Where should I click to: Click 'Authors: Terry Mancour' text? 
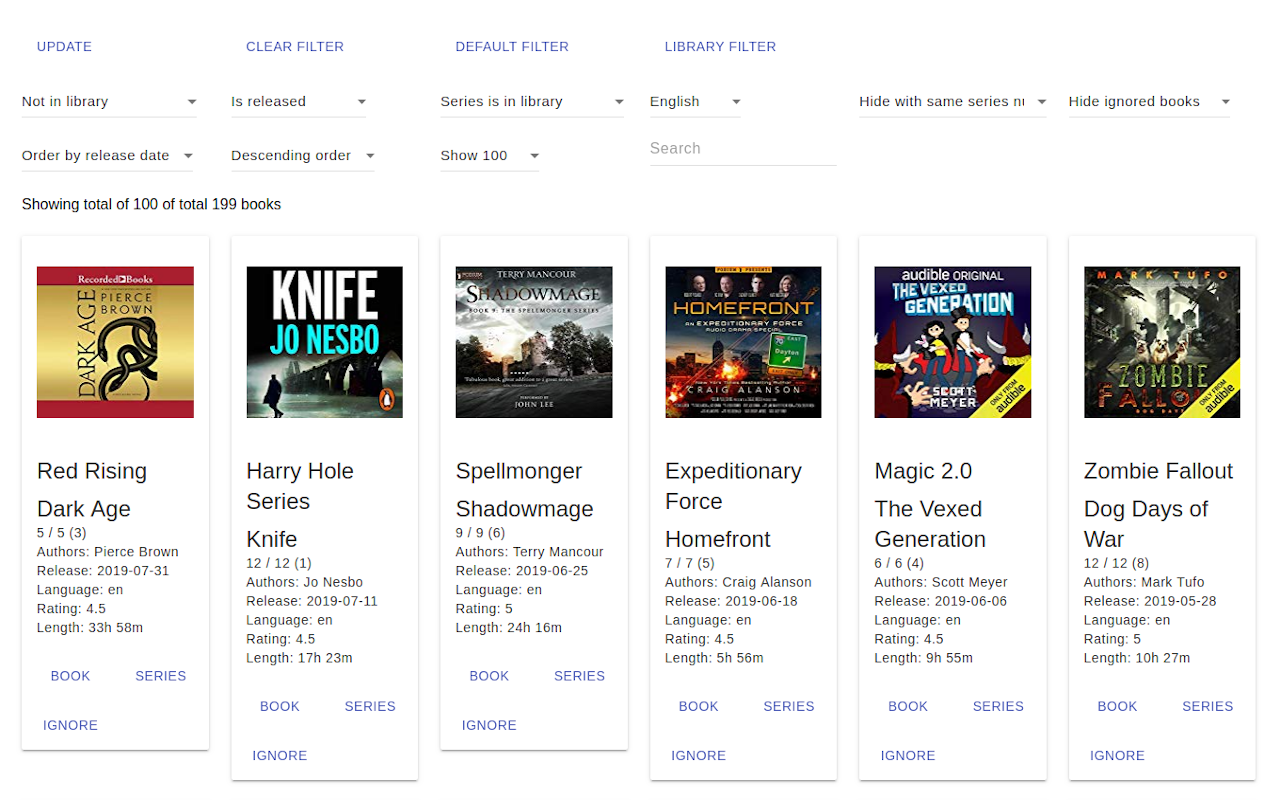point(530,552)
